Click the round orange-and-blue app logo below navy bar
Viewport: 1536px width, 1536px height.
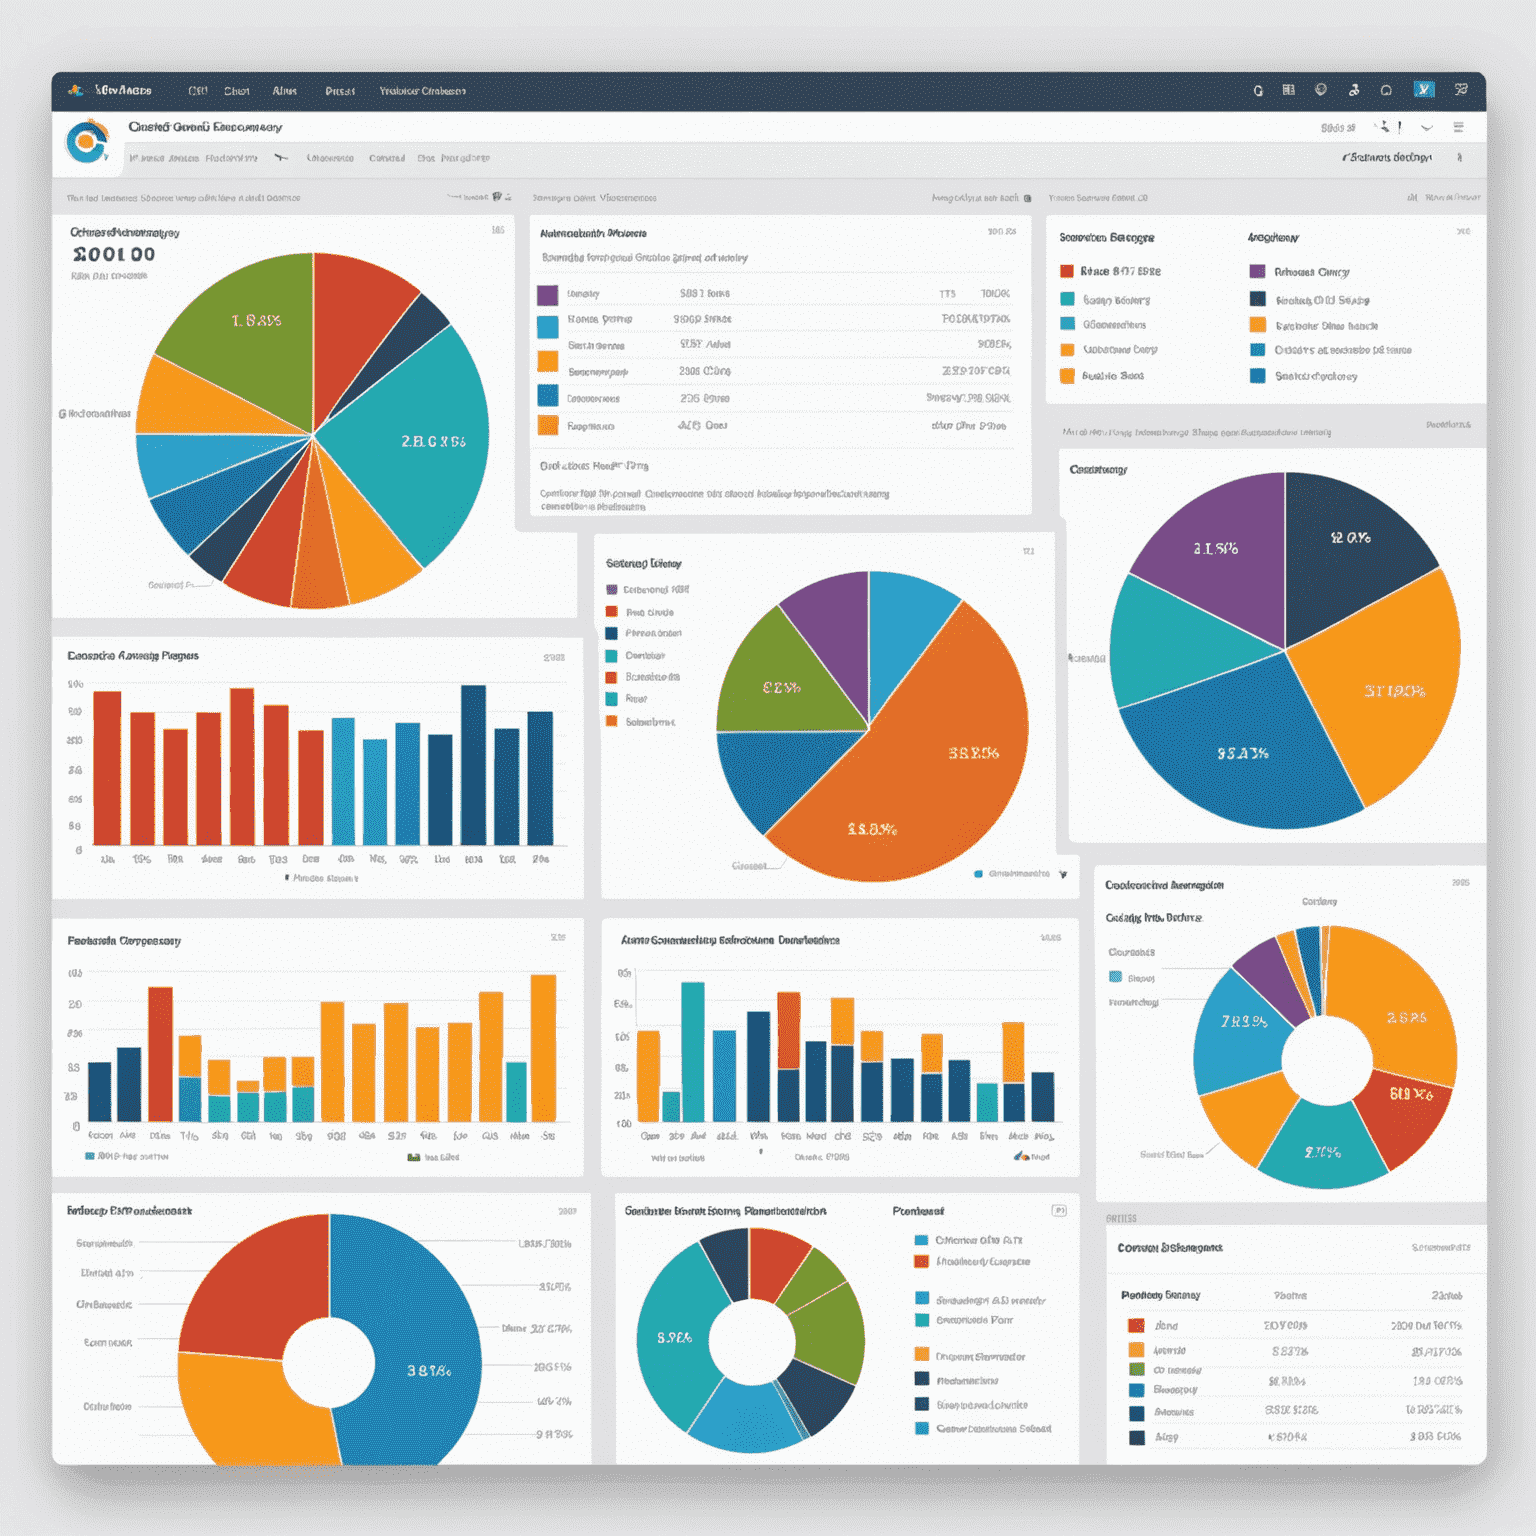tap(88, 142)
